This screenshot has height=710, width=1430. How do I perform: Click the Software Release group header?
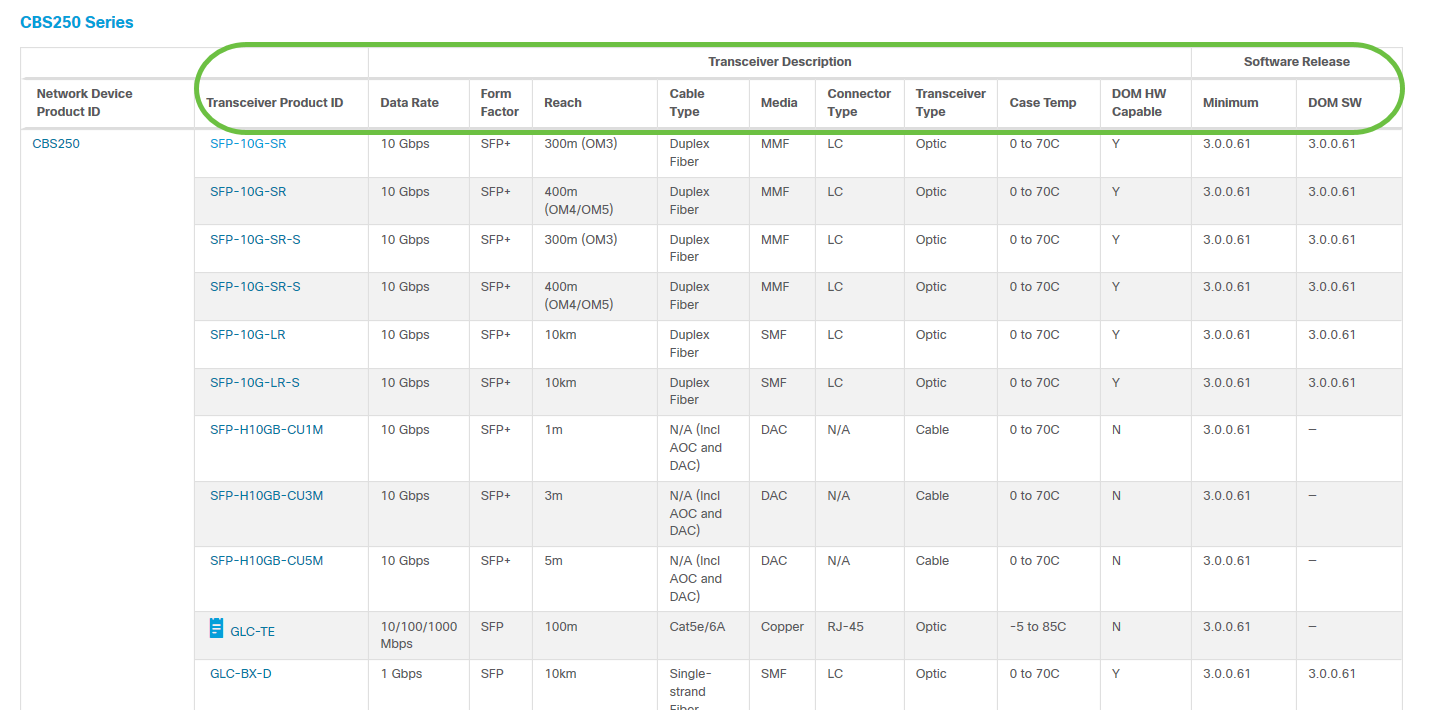[1296, 62]
